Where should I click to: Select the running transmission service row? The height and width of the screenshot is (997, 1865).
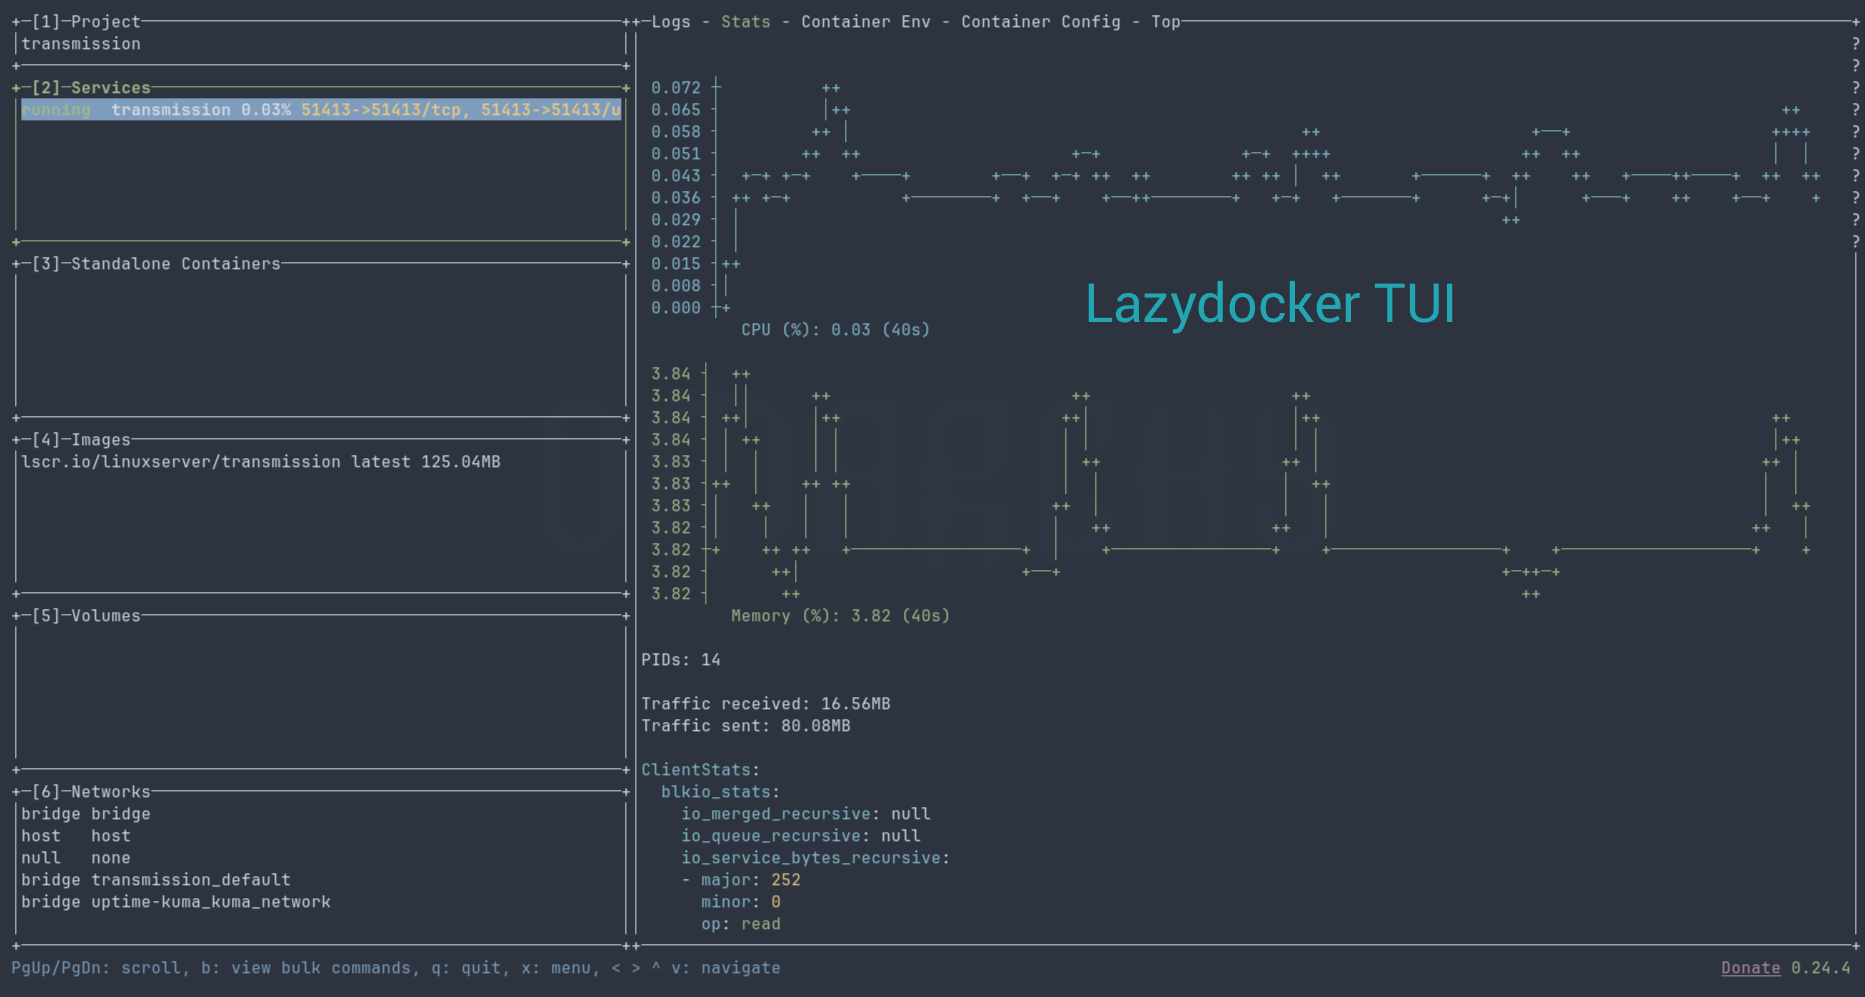[x=321, y=110]
